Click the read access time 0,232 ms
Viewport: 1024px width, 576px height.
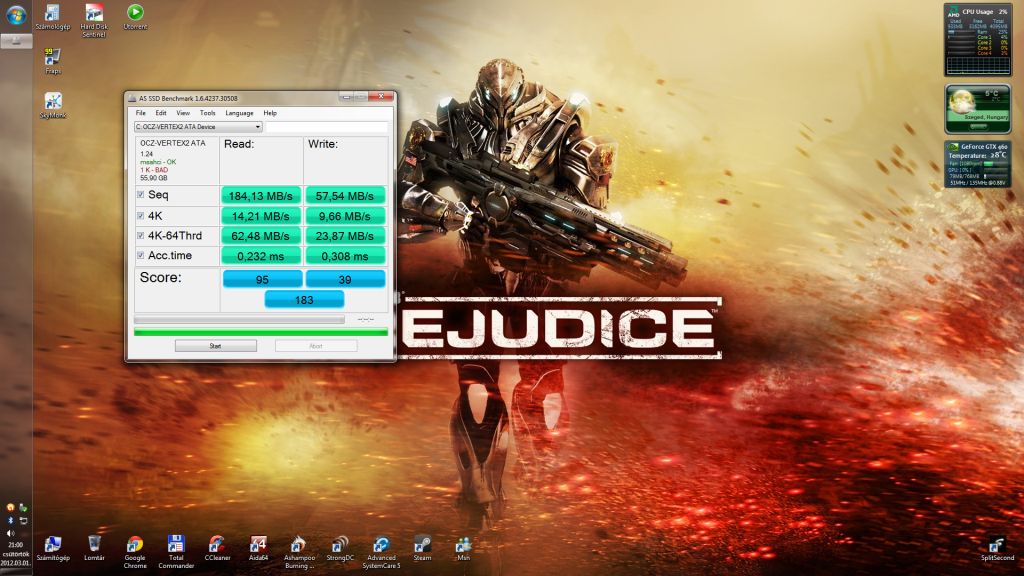point(261,256)
